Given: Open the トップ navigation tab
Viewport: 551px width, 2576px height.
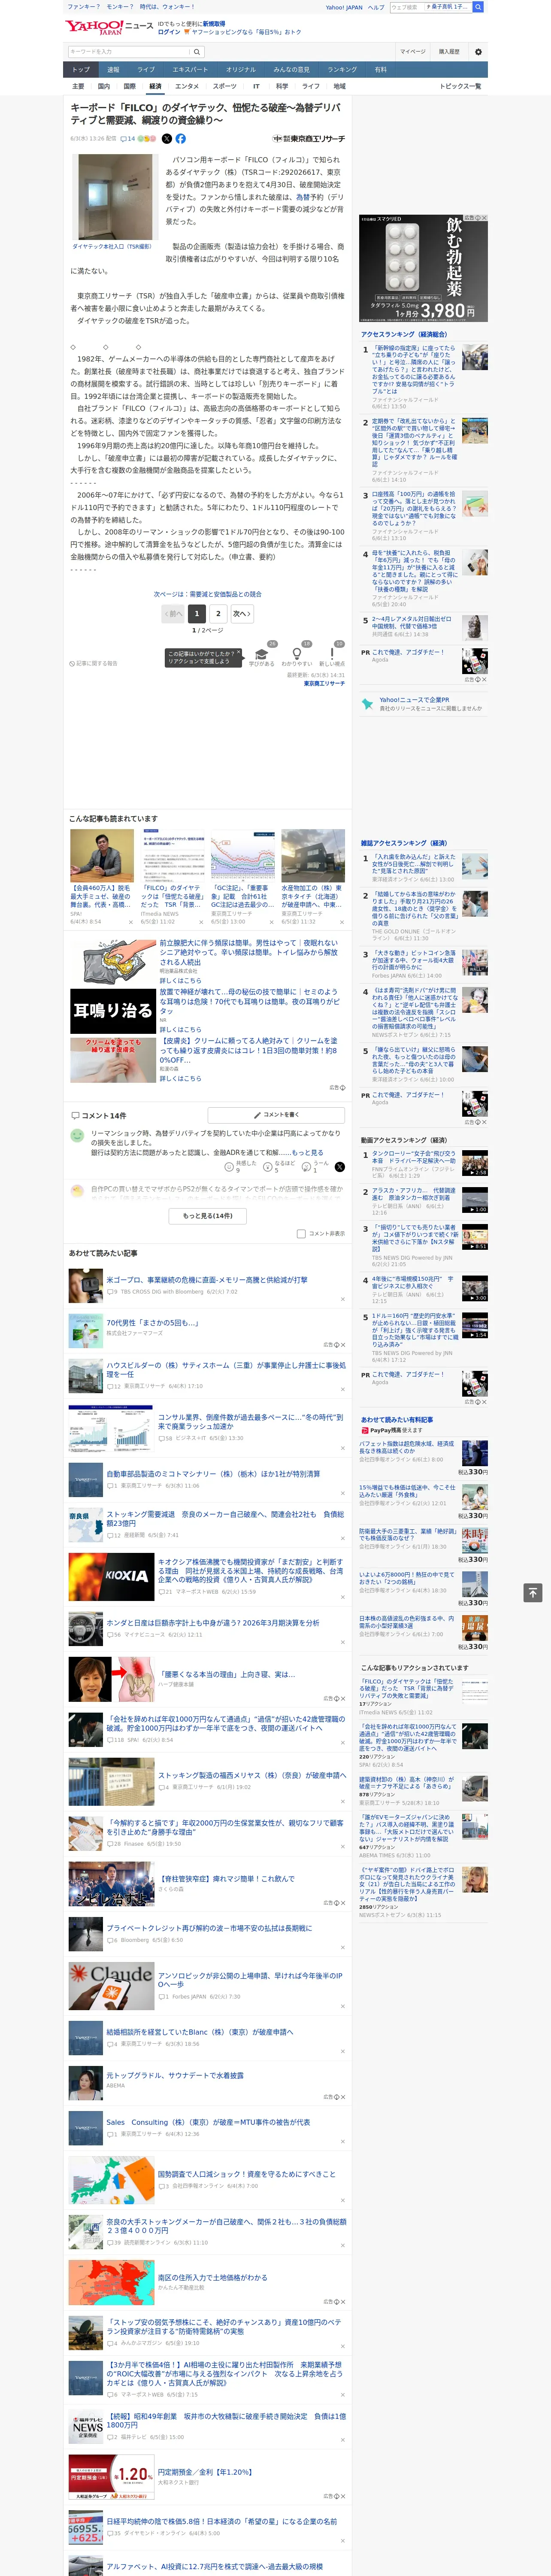Looking at the screenshot, I should (81, 70).
